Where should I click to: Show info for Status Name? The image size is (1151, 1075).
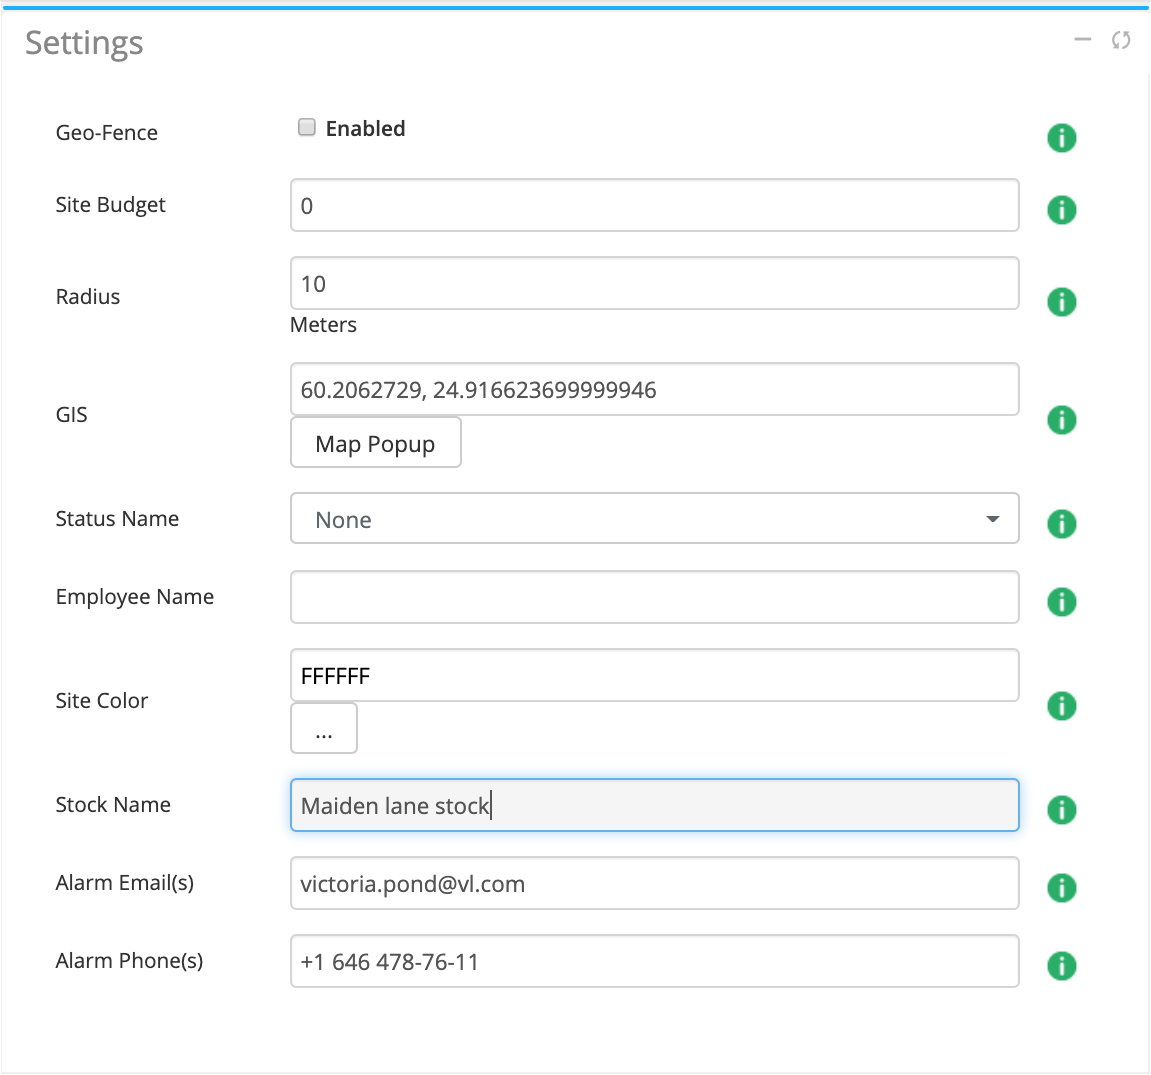[1061, 524]
